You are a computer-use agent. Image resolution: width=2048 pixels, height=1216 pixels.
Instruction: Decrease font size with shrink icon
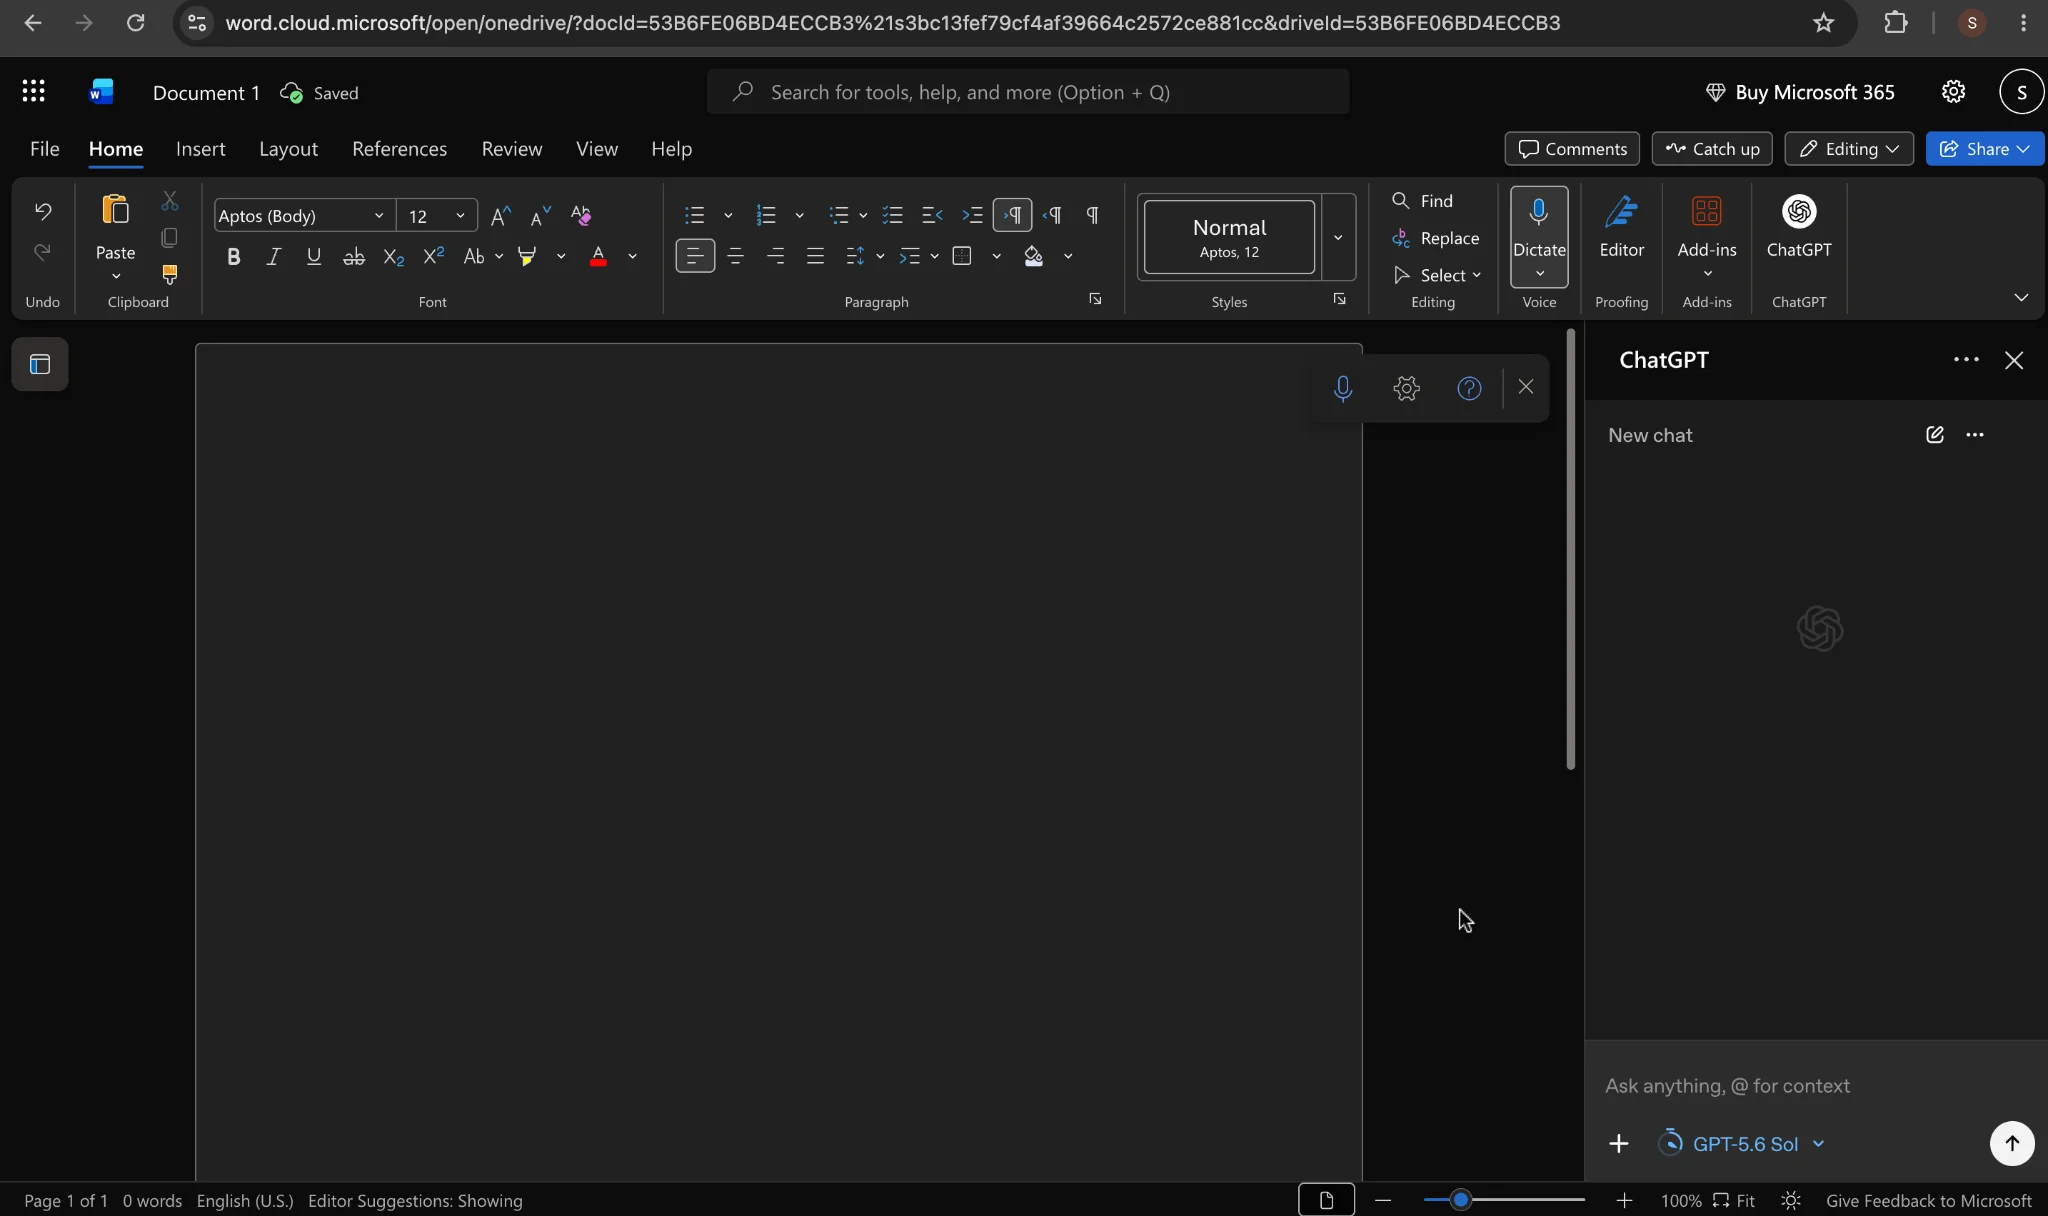point(540,216)
